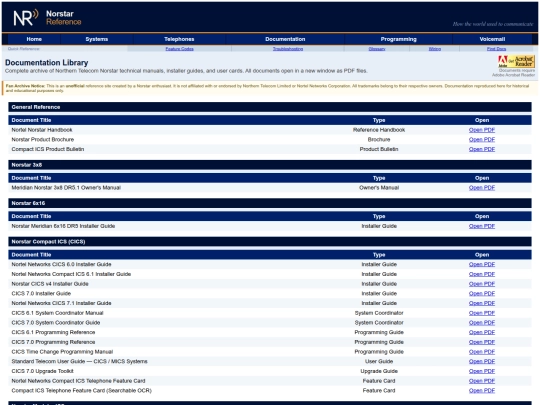The image size is (540, 405).
Task: Click the Nortel Norstar Handbook title
Action: (x=42, y=130)
